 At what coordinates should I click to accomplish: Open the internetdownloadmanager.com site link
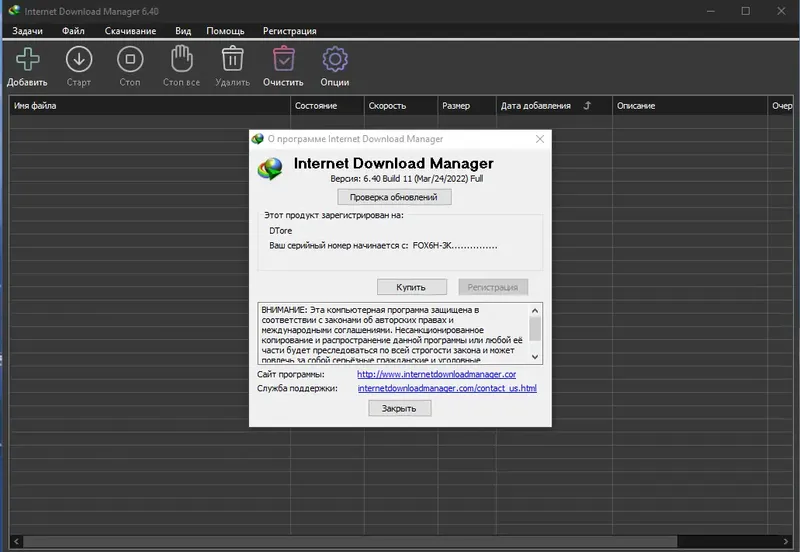pos(436,374)
